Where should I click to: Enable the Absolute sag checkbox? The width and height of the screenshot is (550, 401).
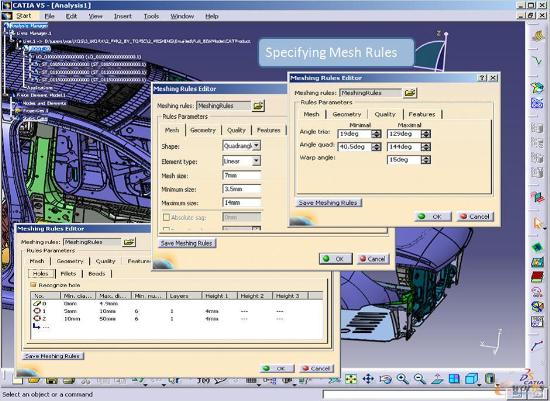coord(166,218)
